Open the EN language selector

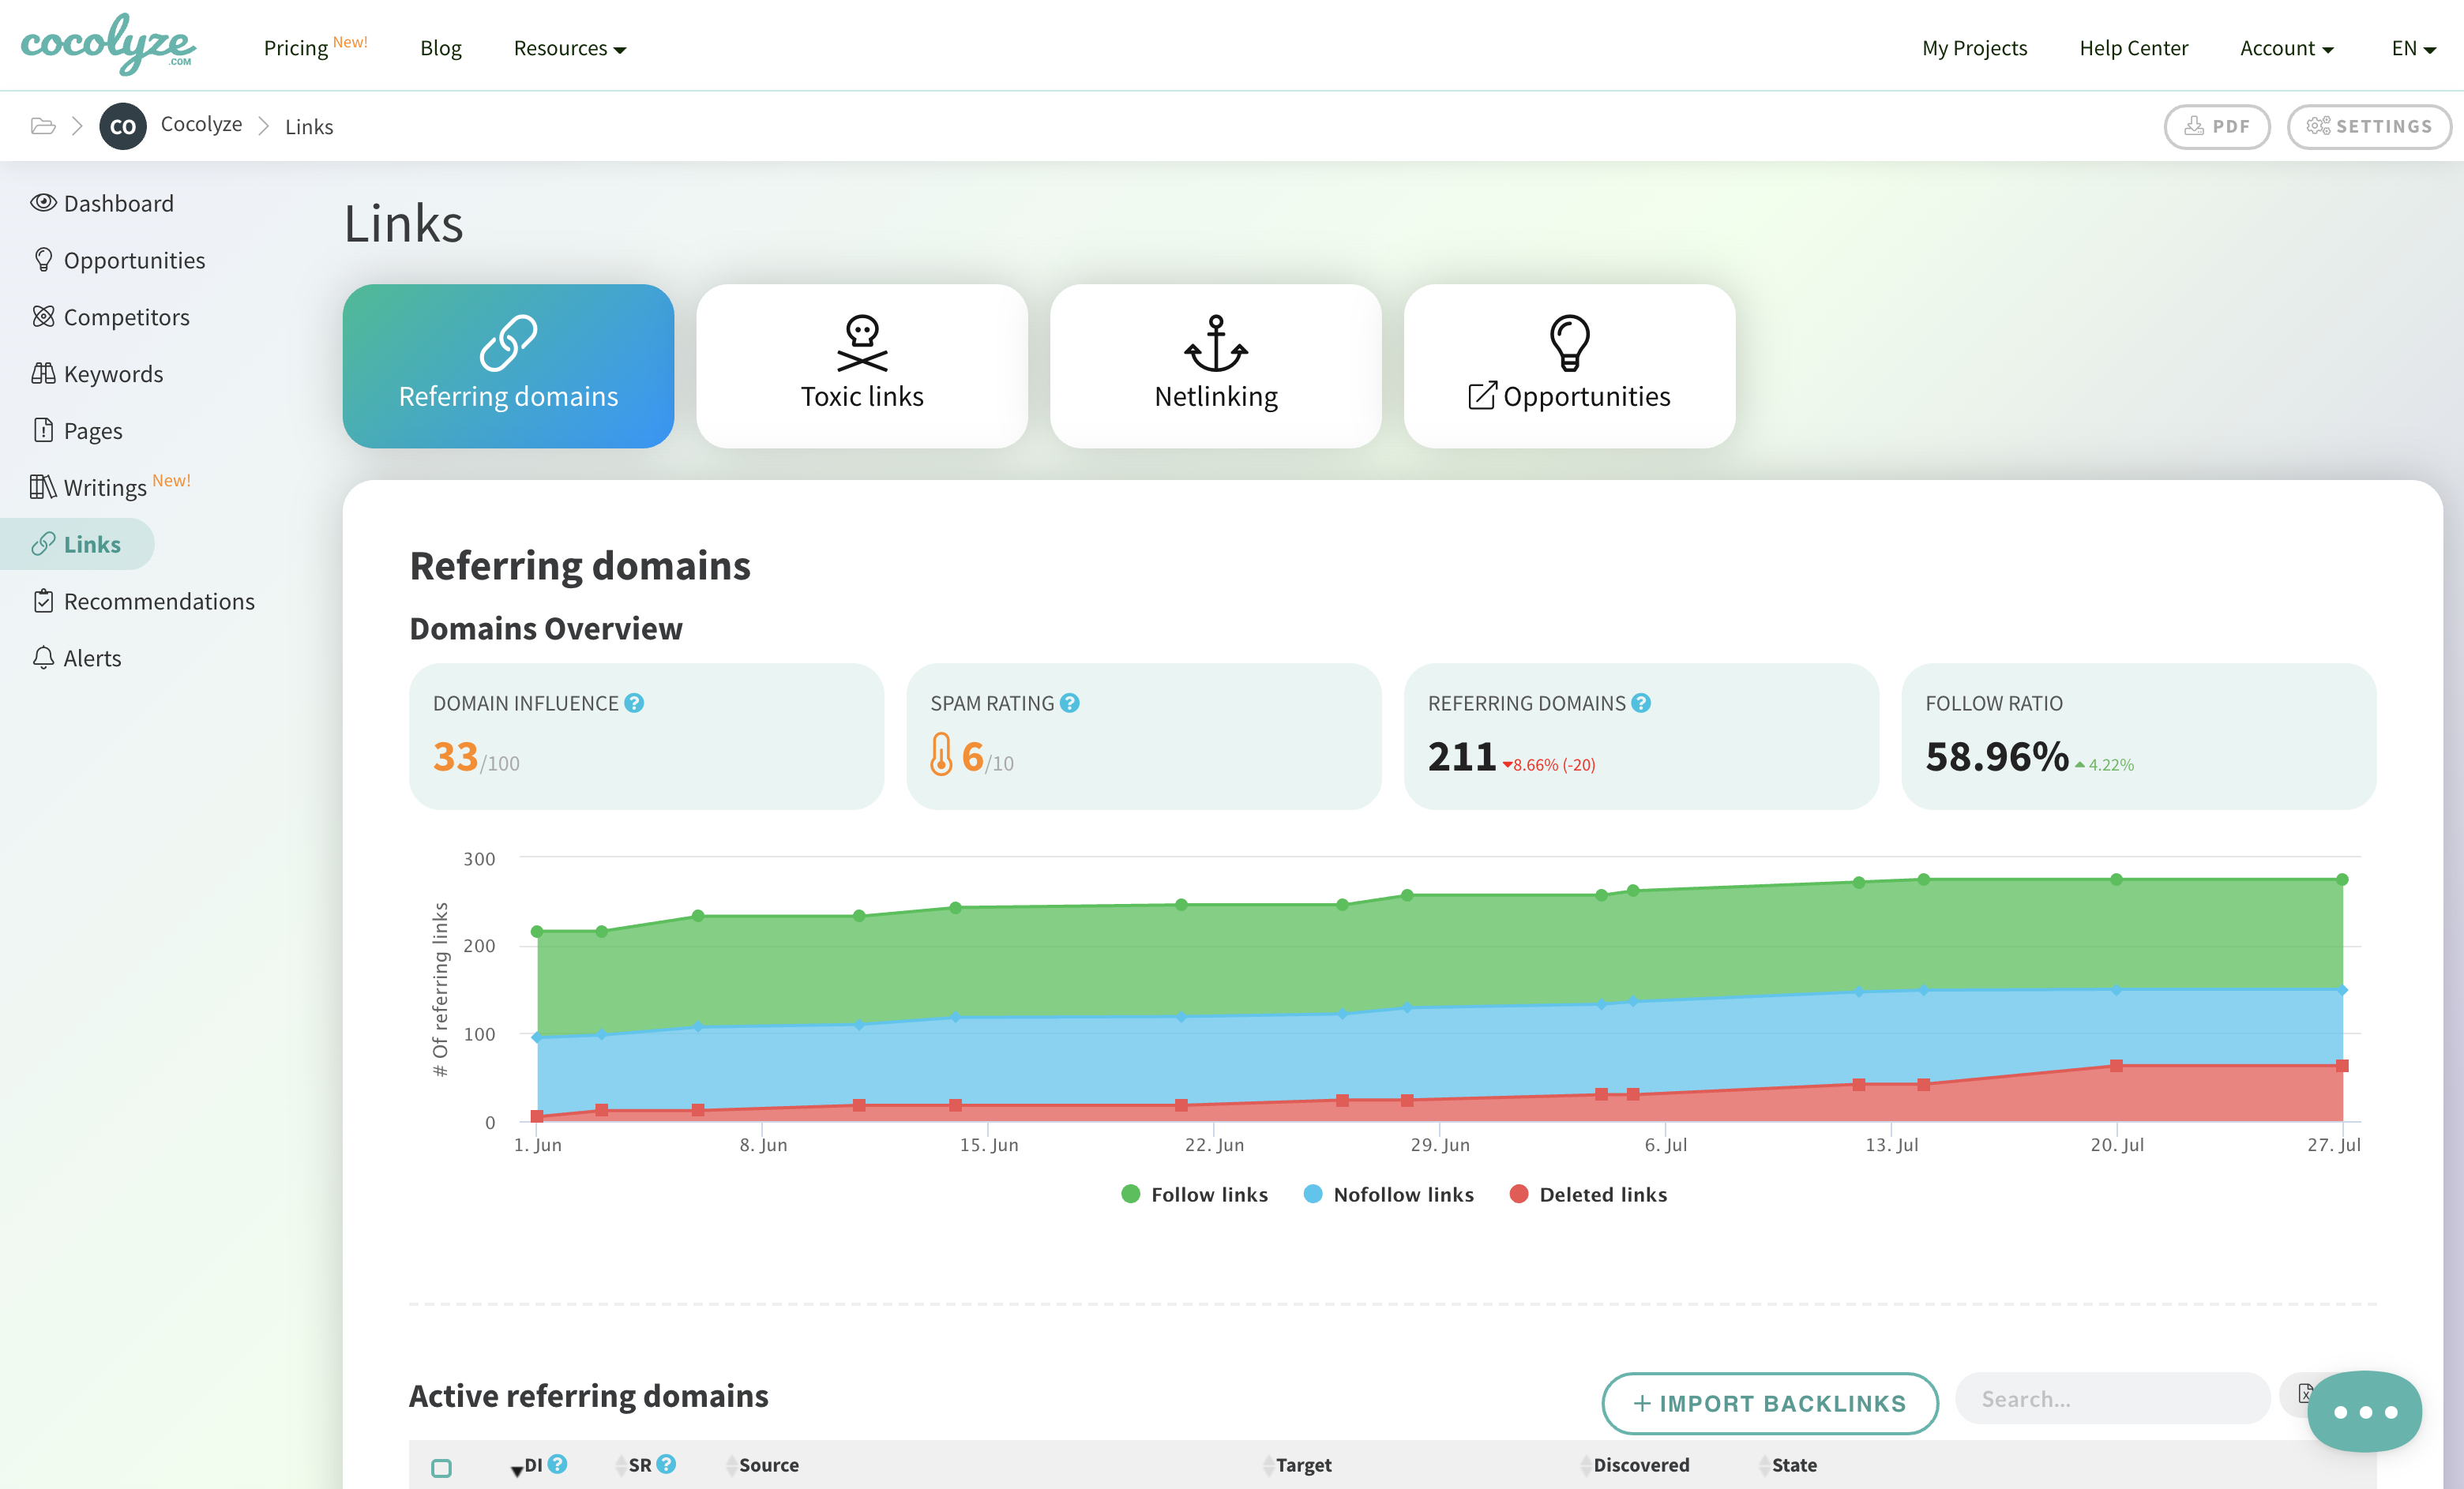(2413, 48)
